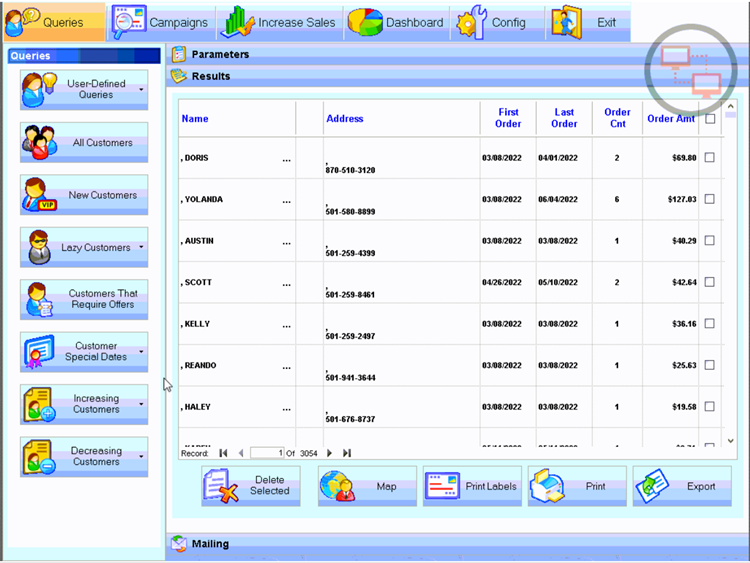
Task: Sort by Last Order column header
Action: [564, 118]
